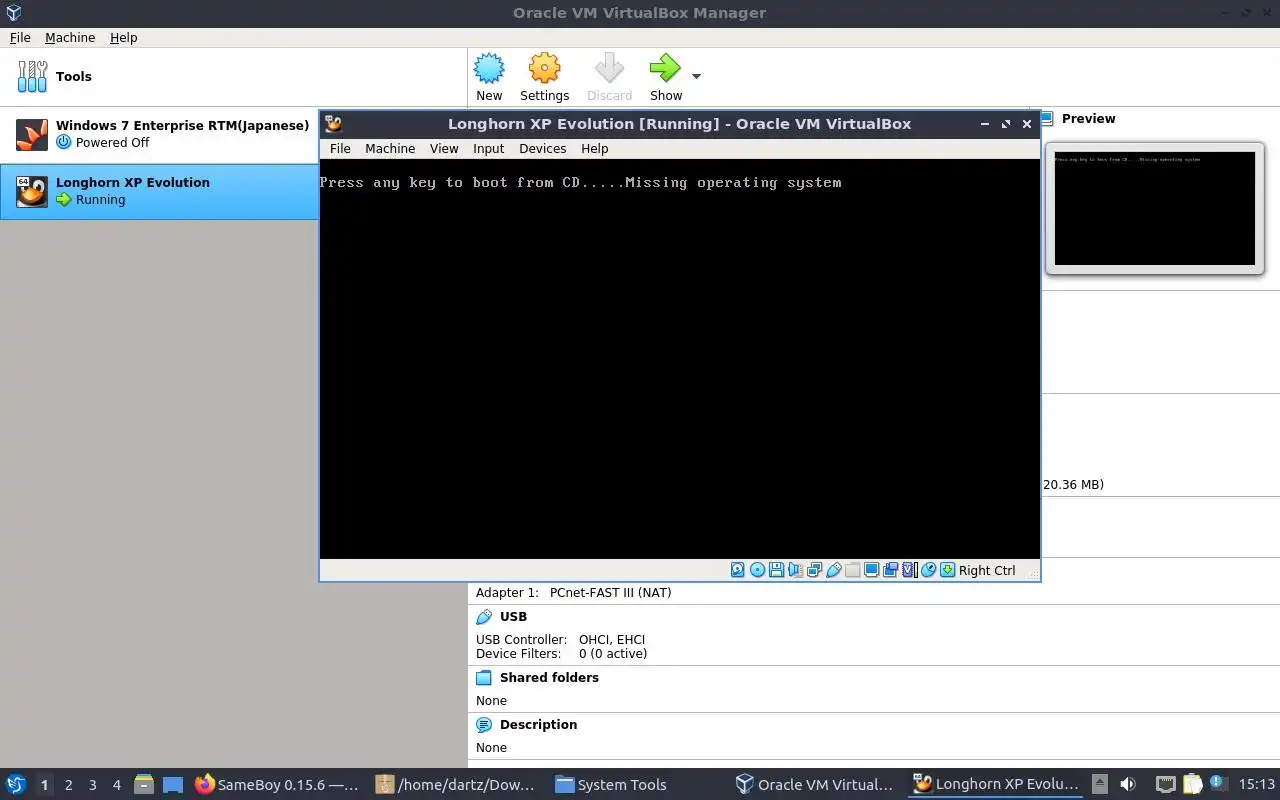Image resolution: width=1280 pixels, height=800 pixels.
Task: Click the recording status icon
Action: coord(890,570)
